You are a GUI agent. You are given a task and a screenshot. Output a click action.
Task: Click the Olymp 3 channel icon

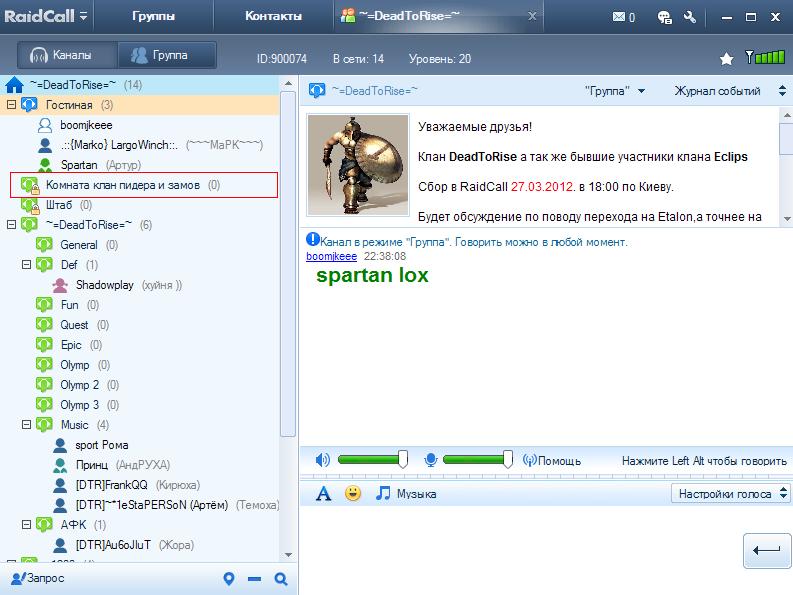coord(44,405)
